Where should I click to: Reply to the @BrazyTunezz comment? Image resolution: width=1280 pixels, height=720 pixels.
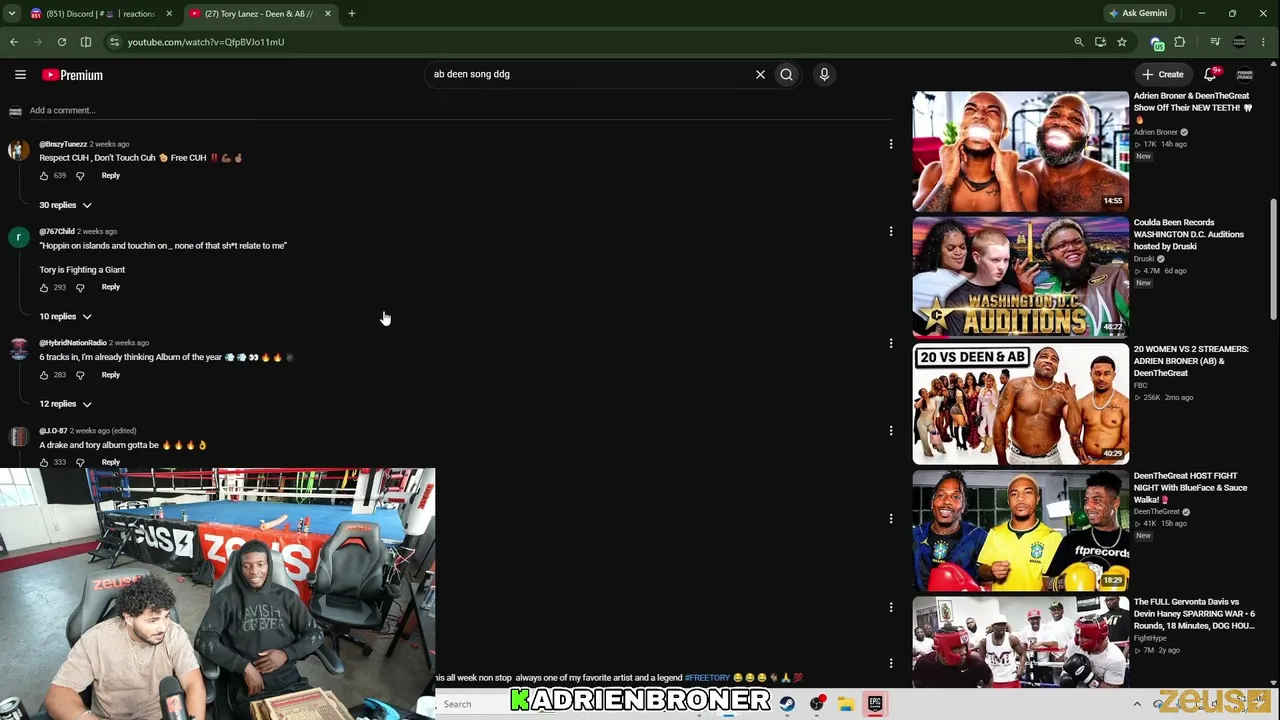tap(110, 176)
